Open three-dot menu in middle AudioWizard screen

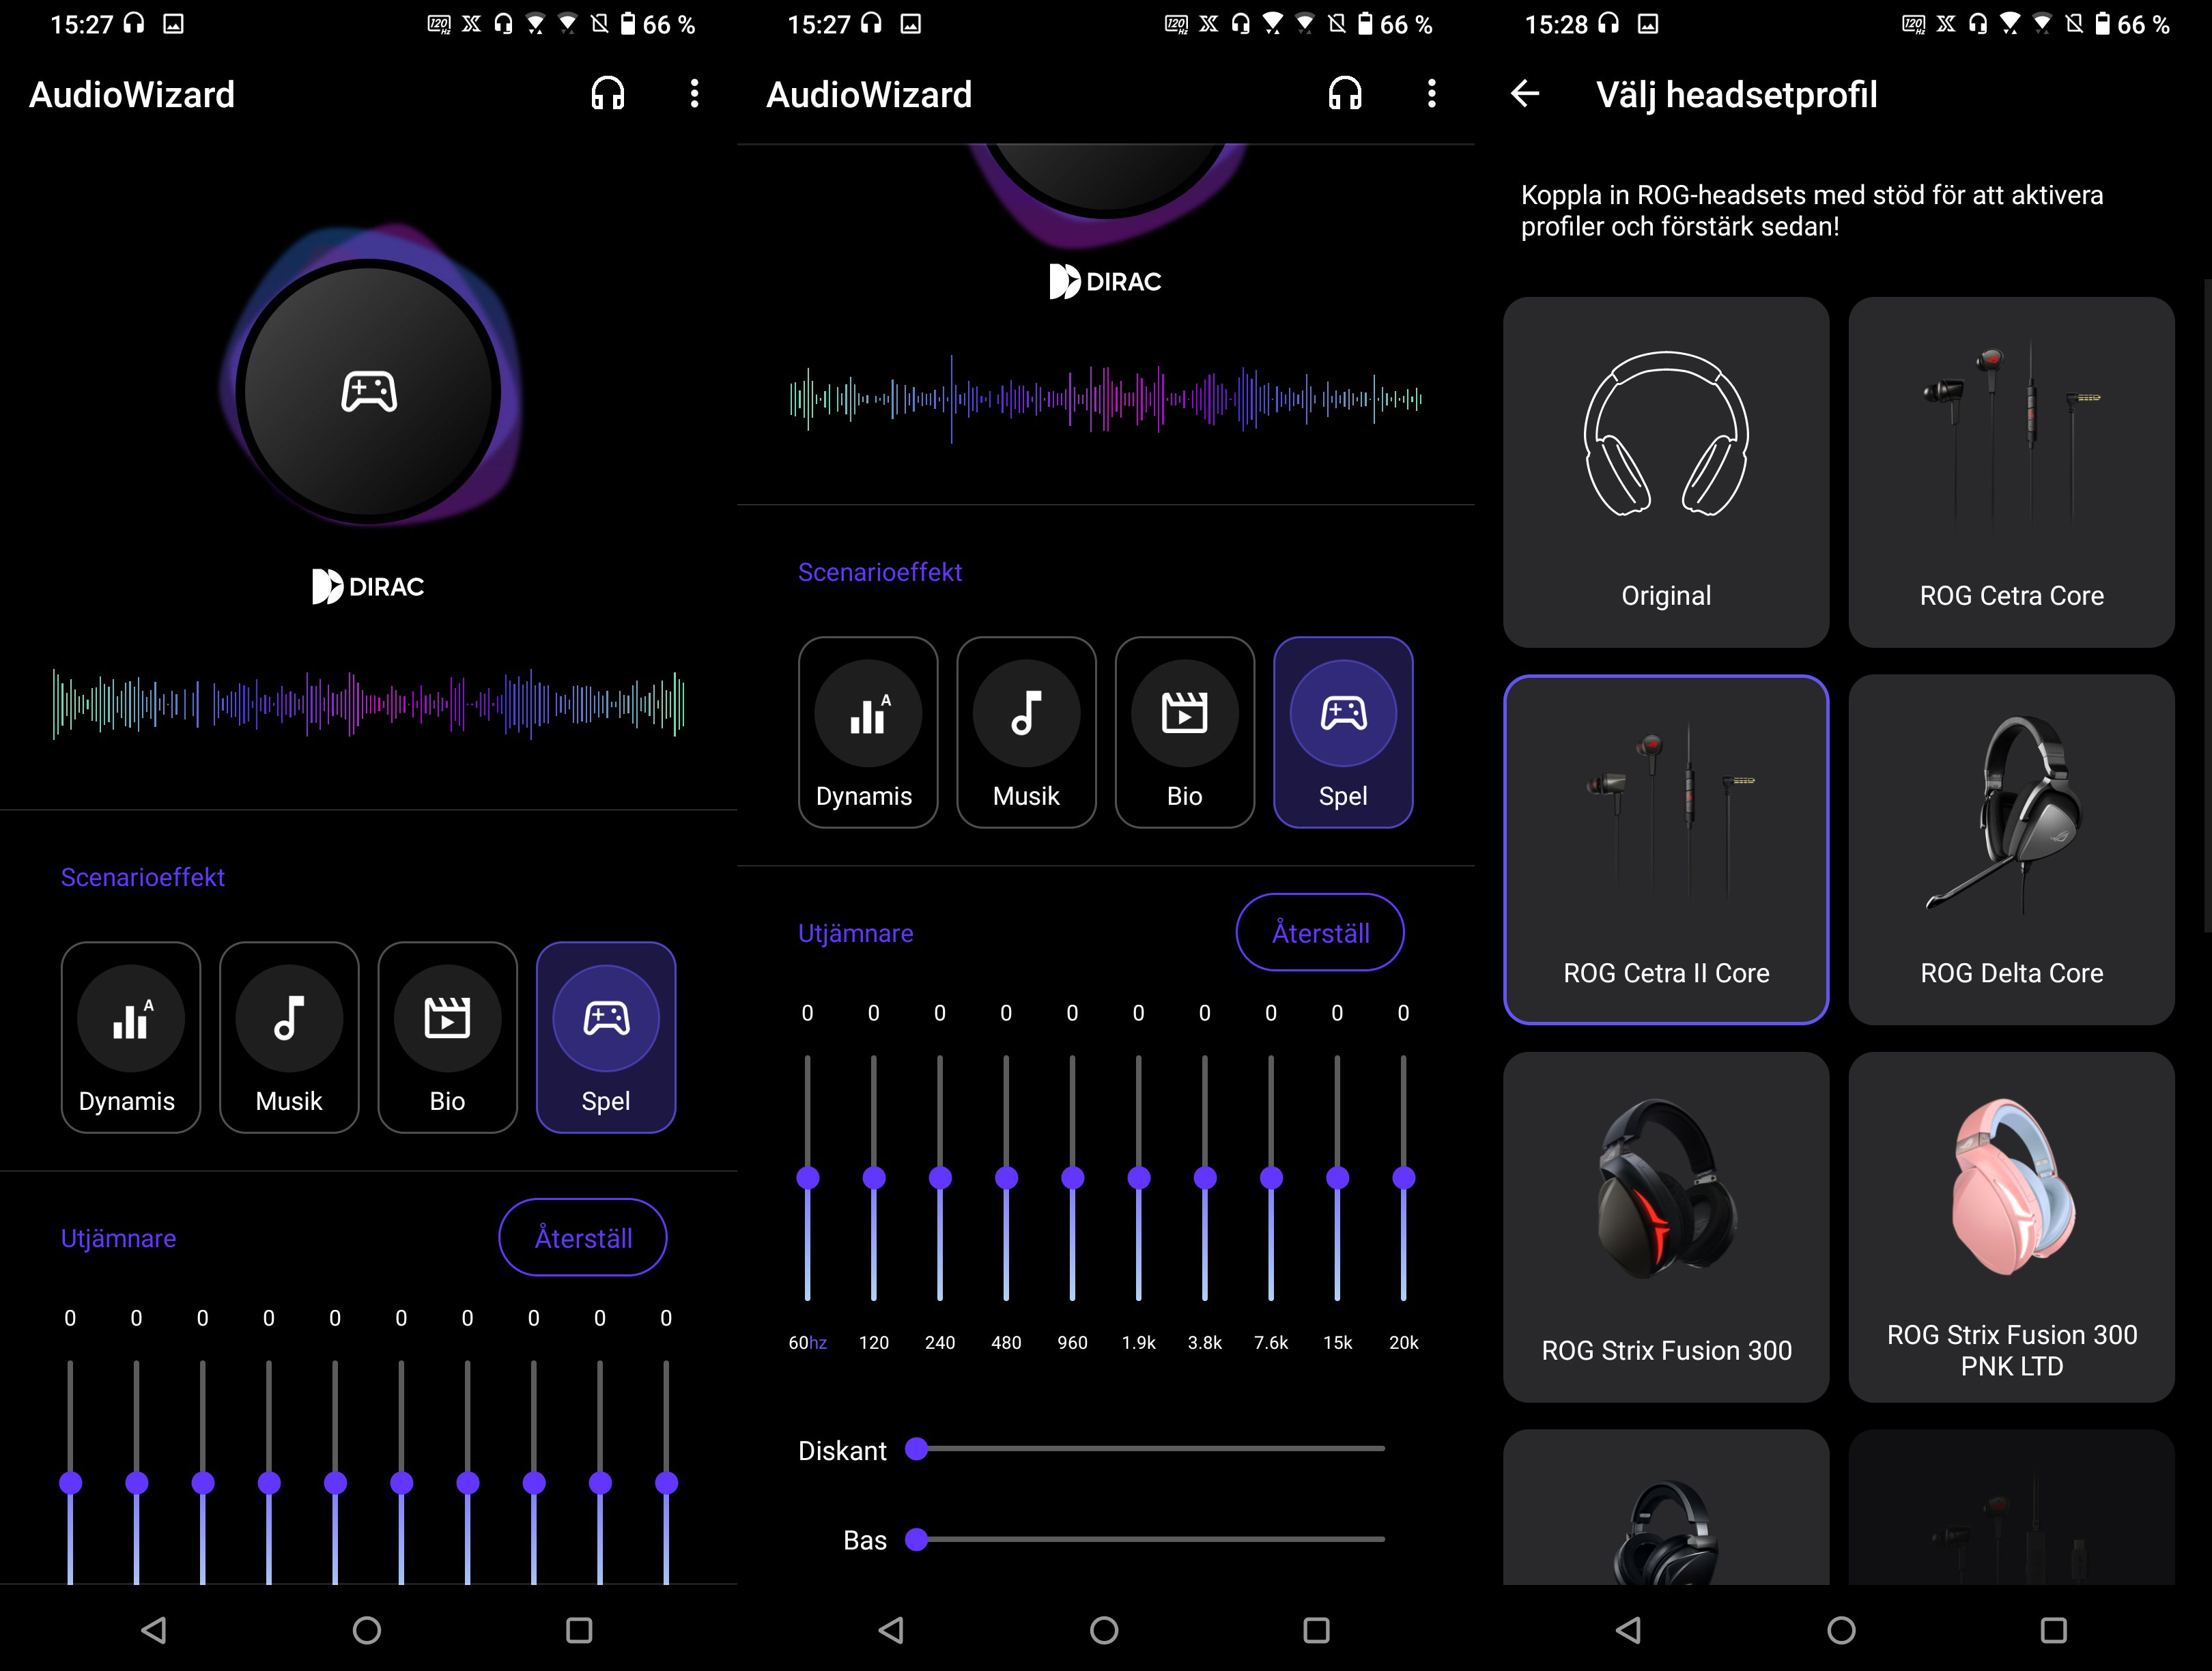(1431, 94)
